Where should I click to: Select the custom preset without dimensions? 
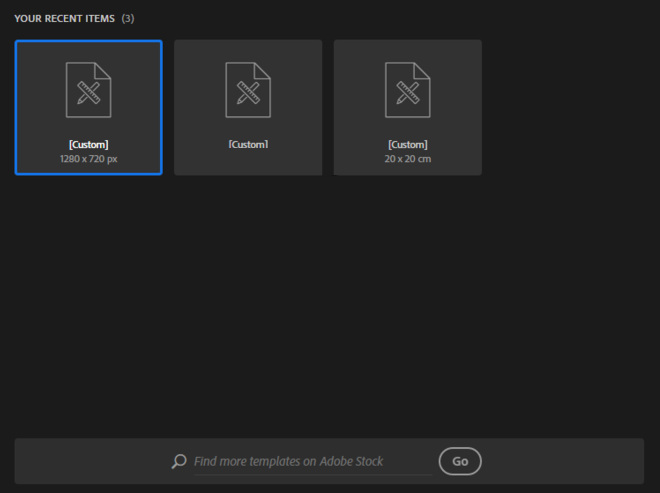click(x=248, y=107)
